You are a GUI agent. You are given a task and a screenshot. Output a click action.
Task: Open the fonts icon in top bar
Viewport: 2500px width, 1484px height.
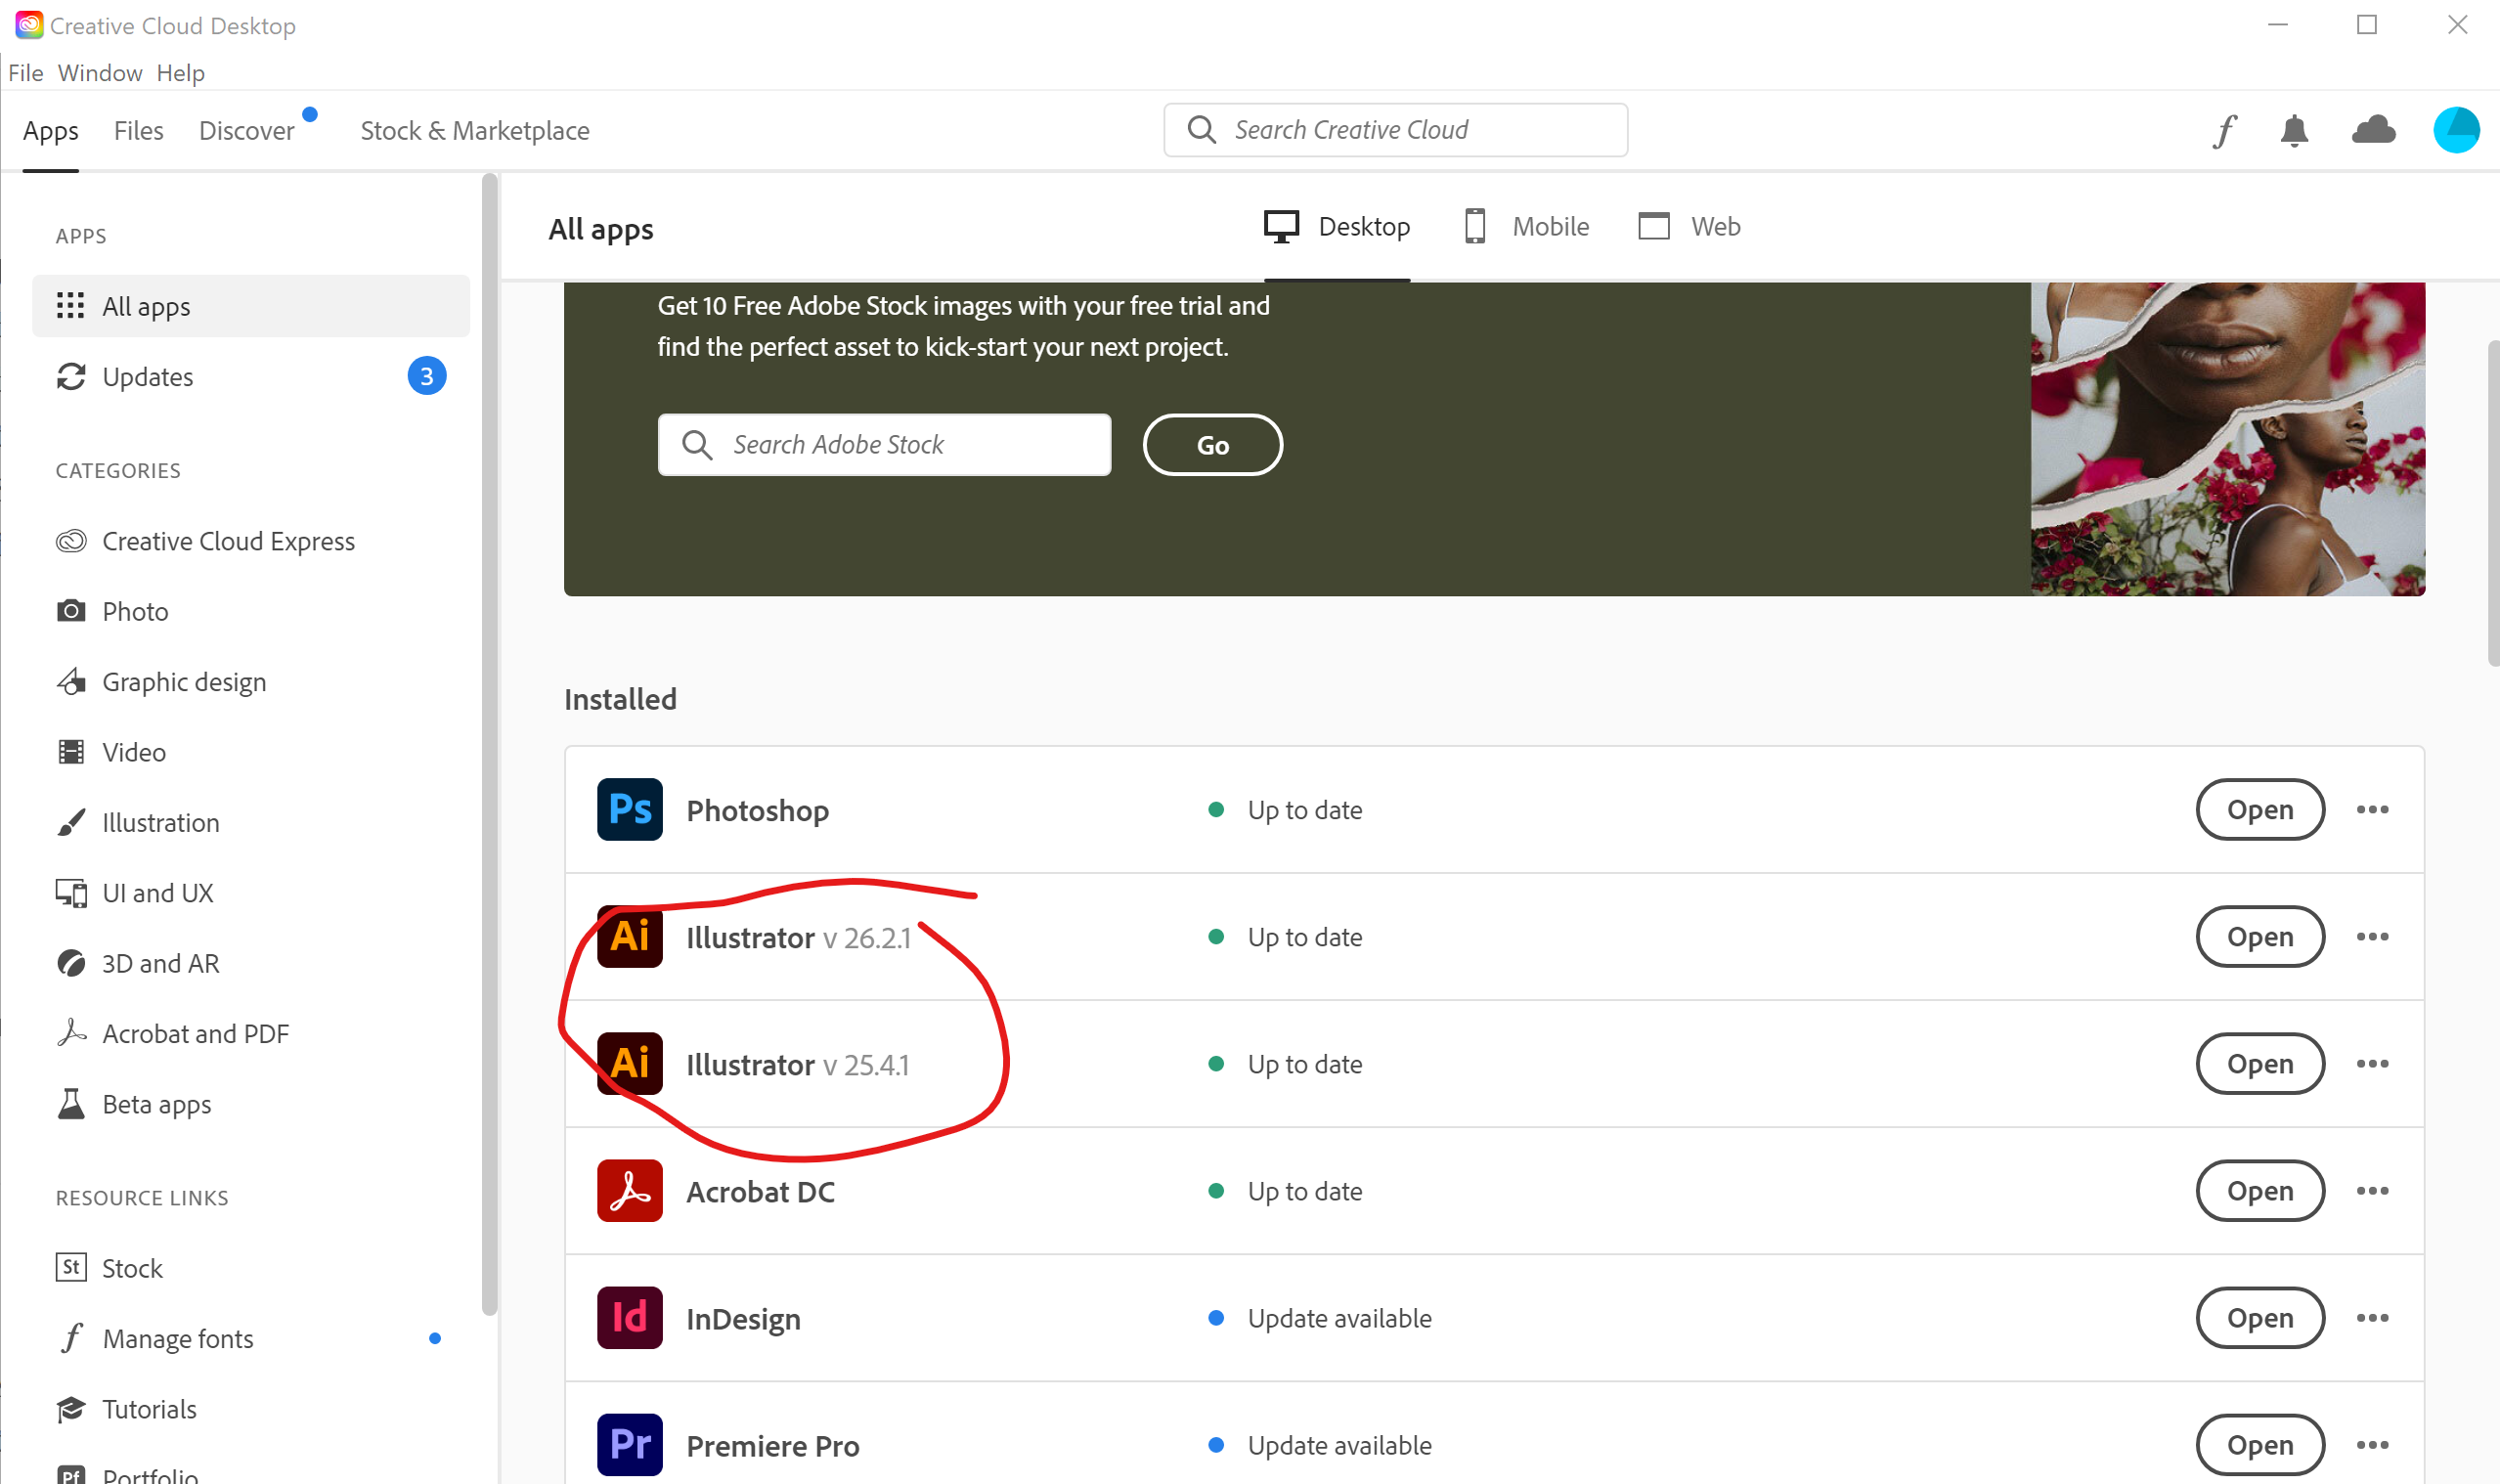coord(2224,131)
